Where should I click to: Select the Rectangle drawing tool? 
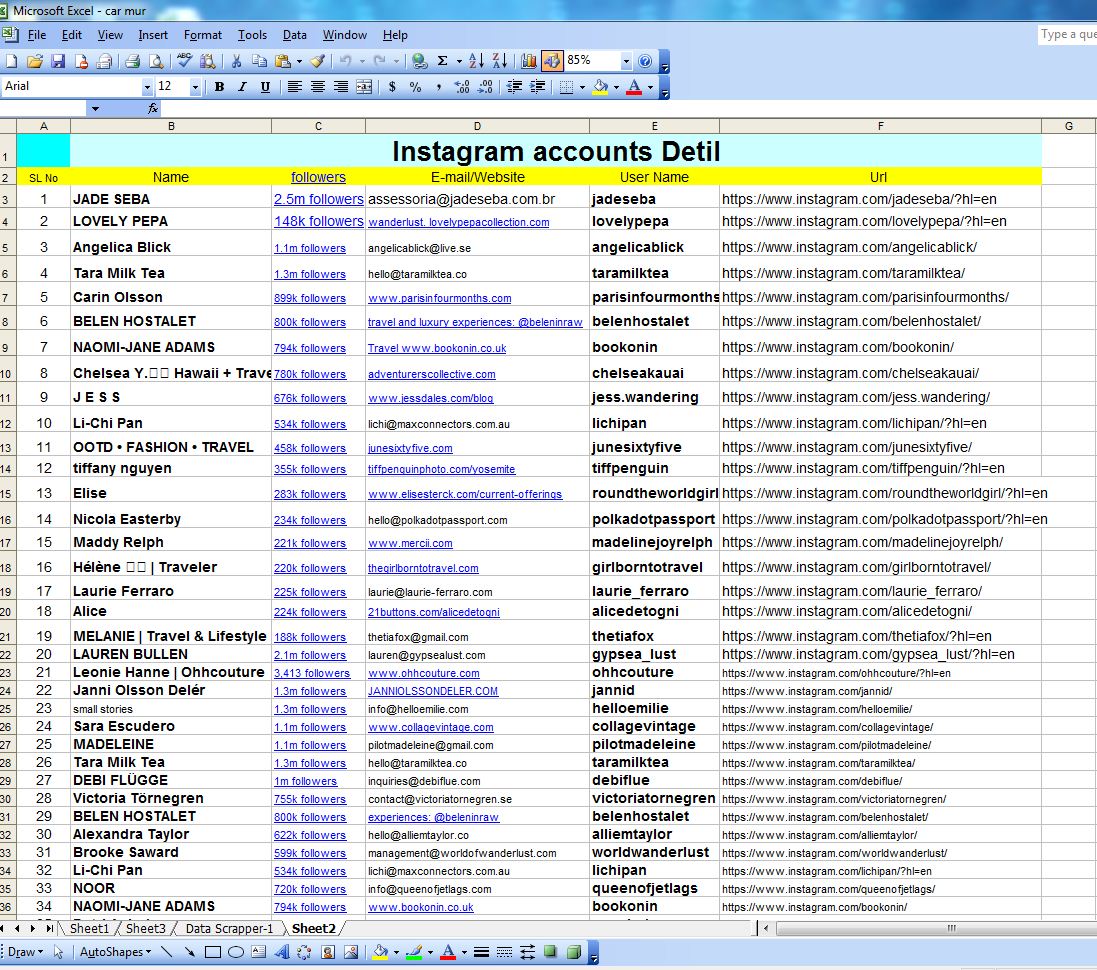212,952
